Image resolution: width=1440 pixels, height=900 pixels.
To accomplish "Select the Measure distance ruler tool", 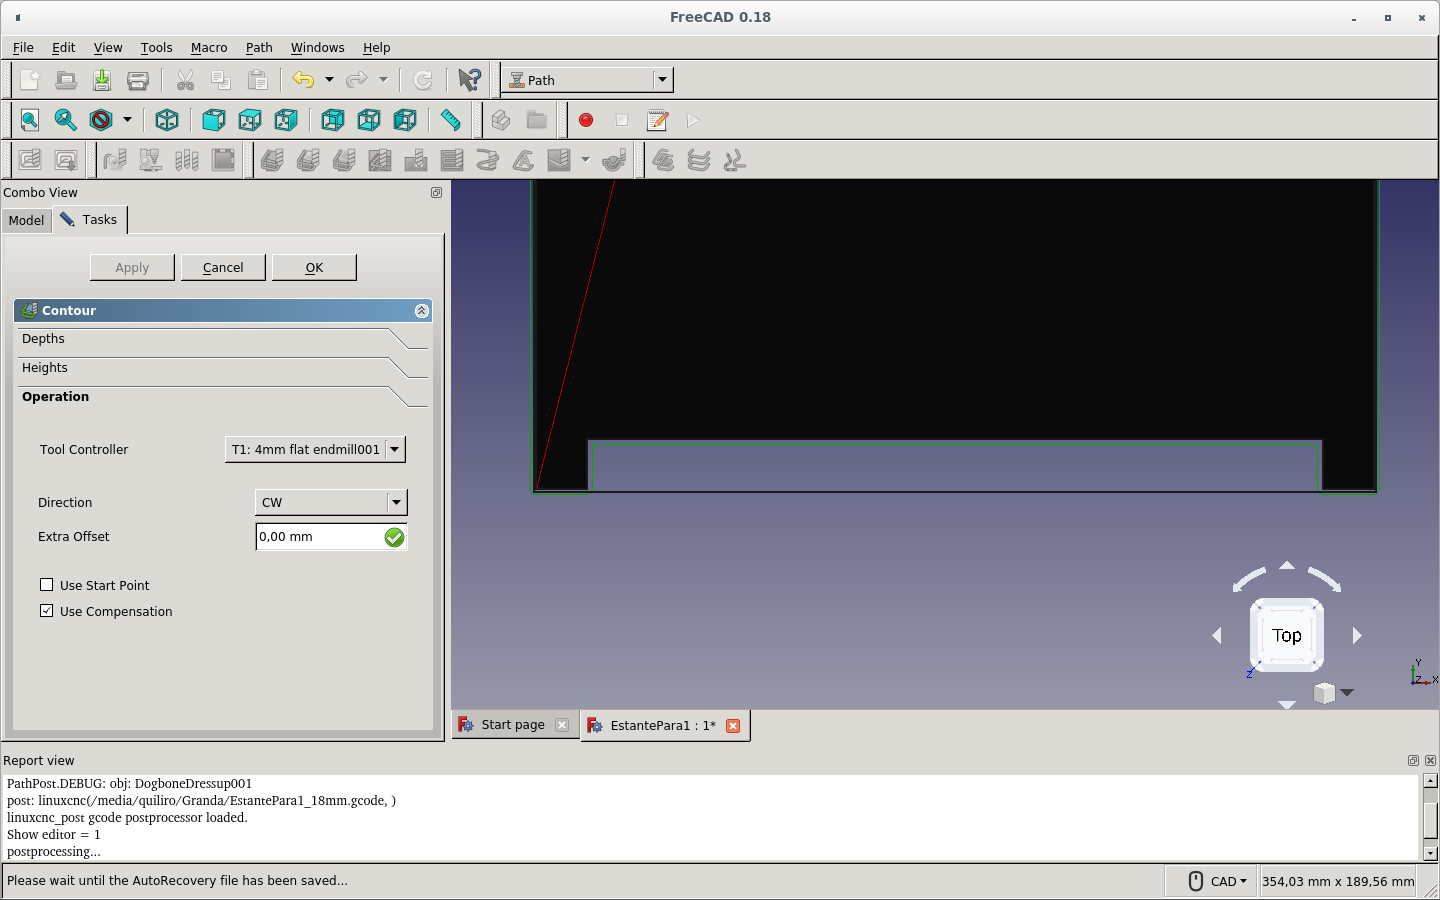I will (451, 120).
